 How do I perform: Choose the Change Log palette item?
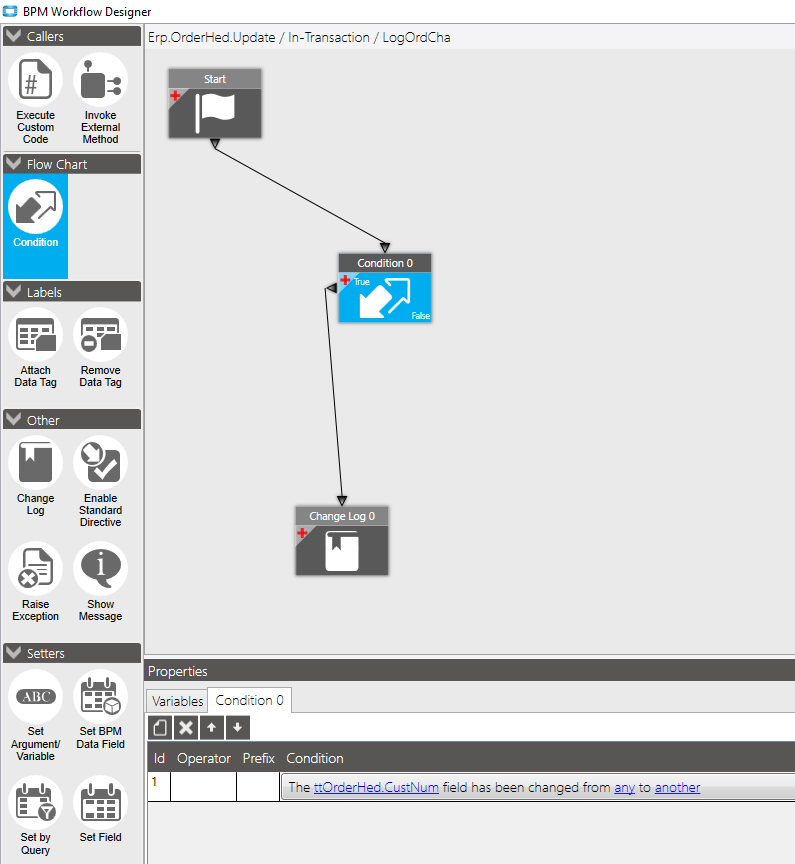click(35, 476)
